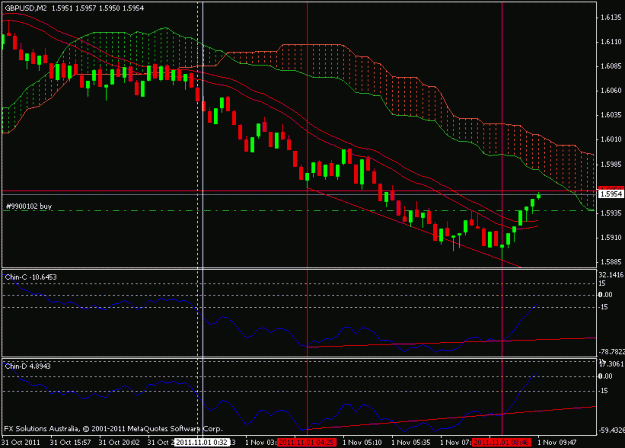Click the 1.5910 price axis label
625x448 pixels.
(x=611, y=238)
